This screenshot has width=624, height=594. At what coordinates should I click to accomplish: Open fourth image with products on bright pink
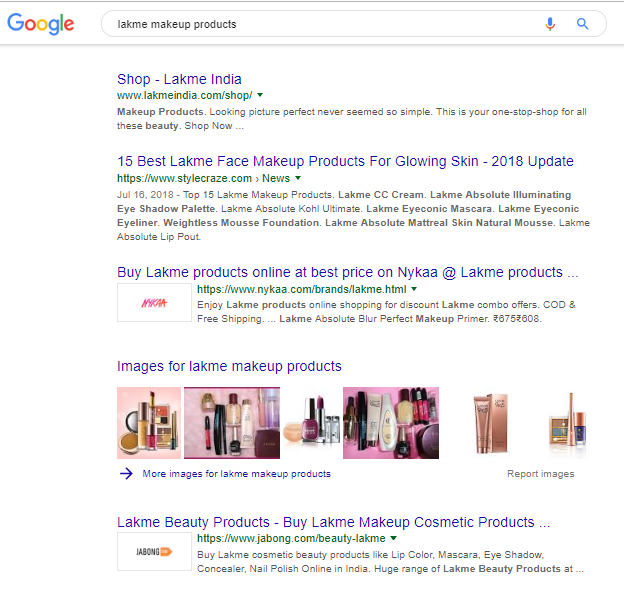pyautogui.click(x=391, y=423)
